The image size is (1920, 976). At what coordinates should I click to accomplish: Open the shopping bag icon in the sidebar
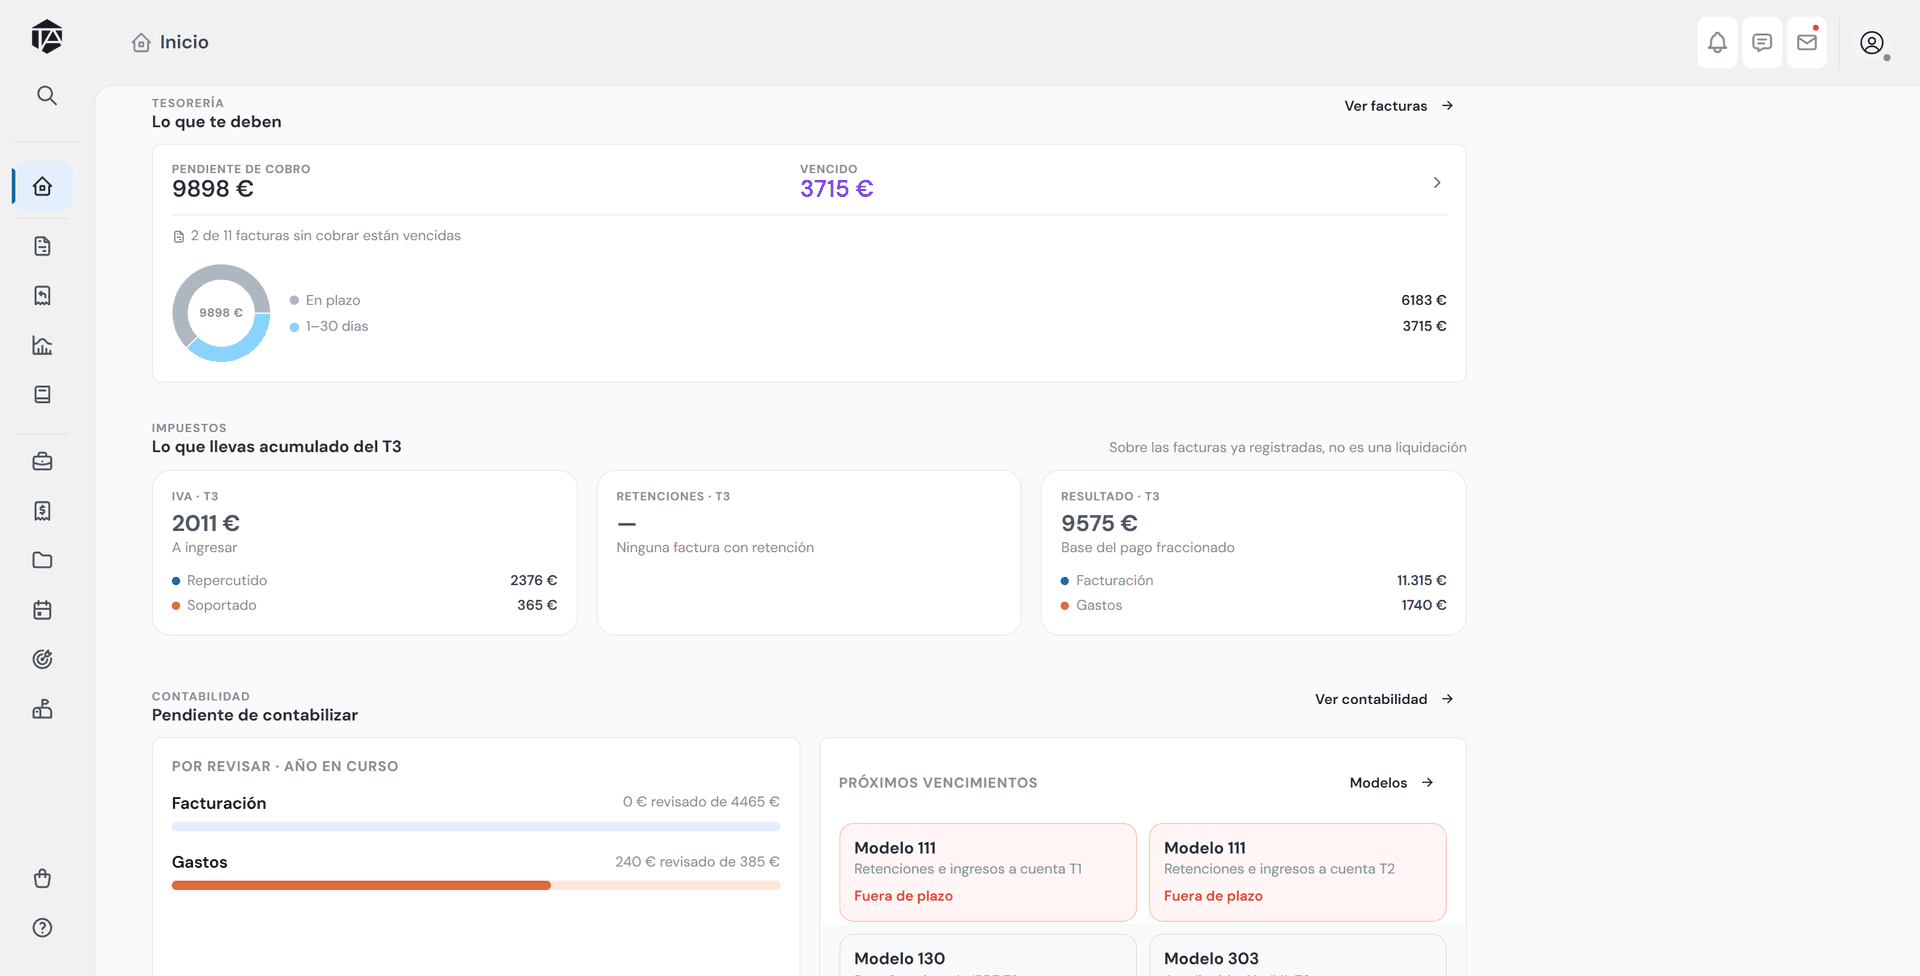pos(42,878)
